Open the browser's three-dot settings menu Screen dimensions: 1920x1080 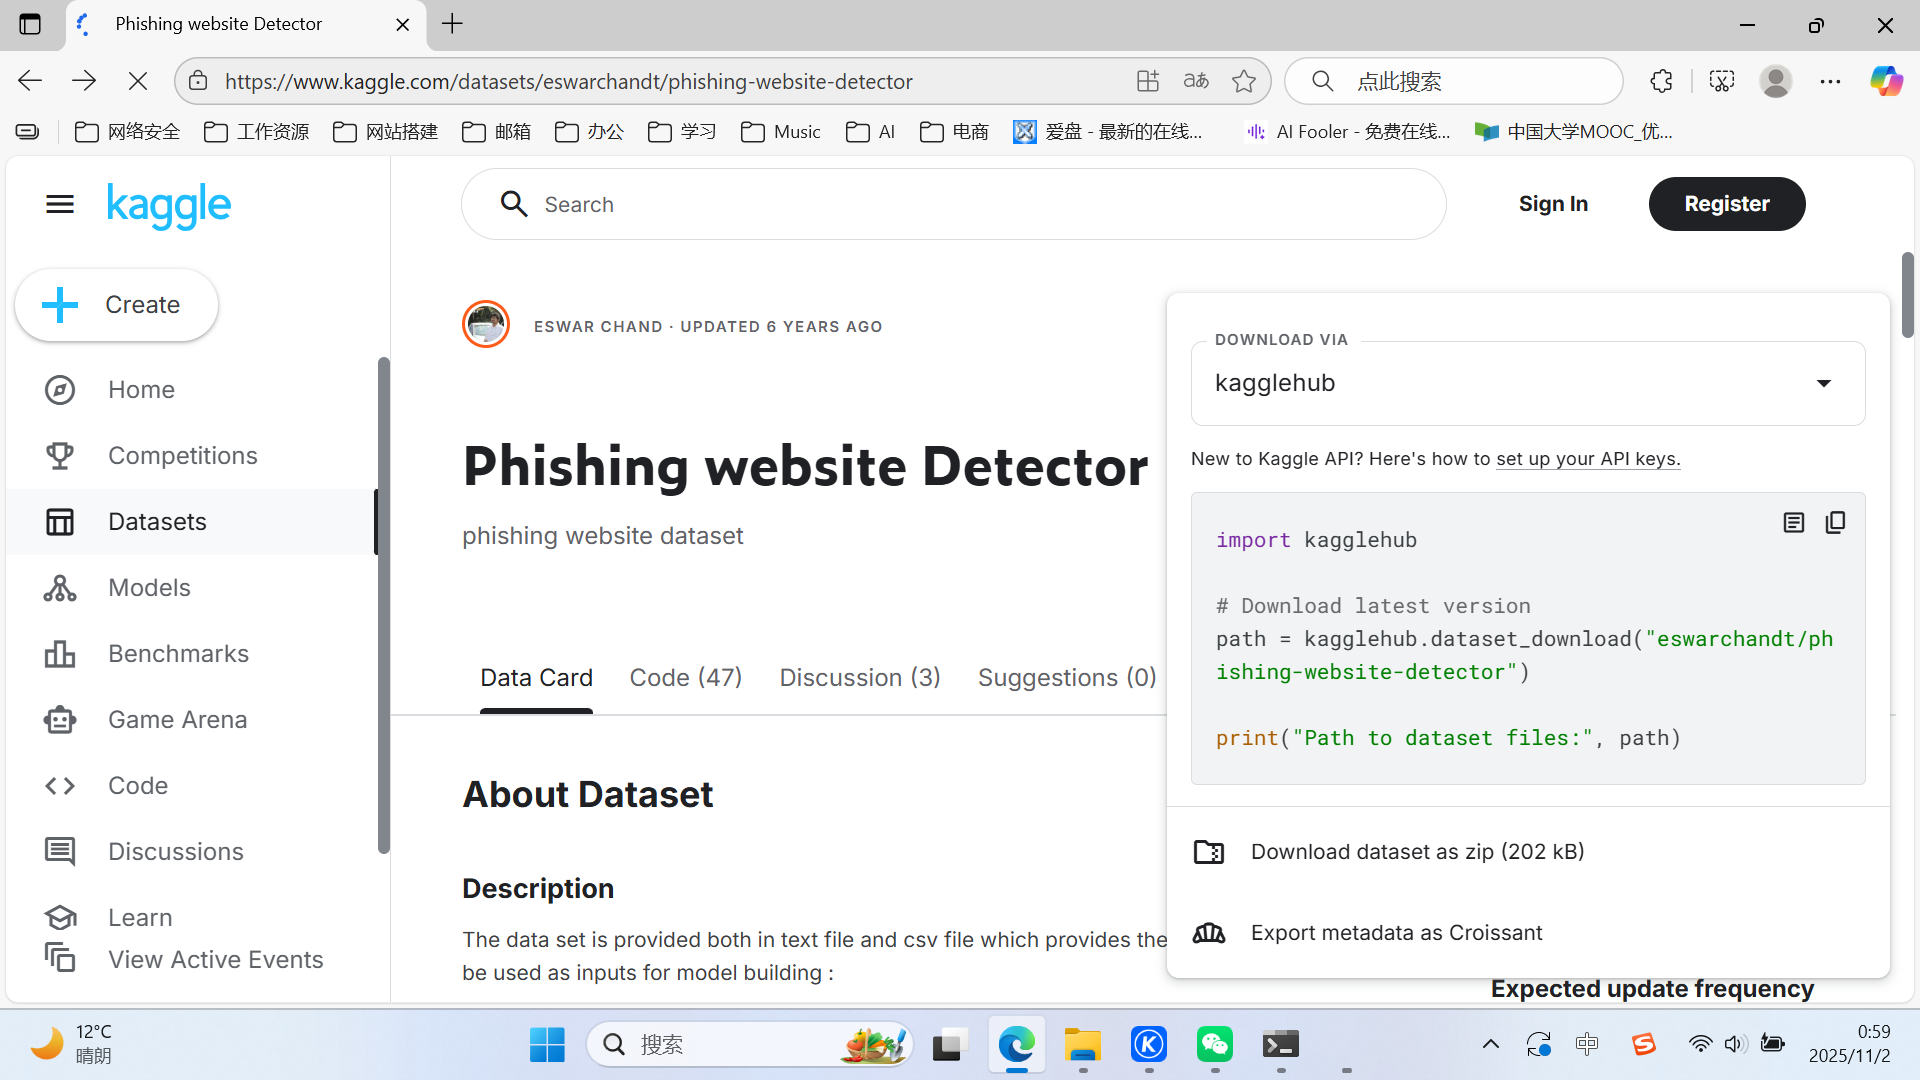point(1830,81)
